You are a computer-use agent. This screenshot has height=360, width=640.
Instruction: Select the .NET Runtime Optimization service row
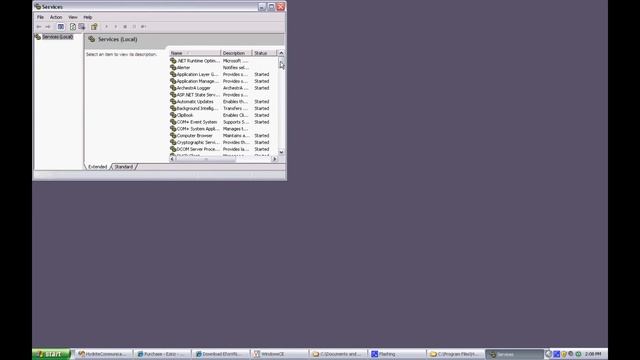tap(223, 61)
